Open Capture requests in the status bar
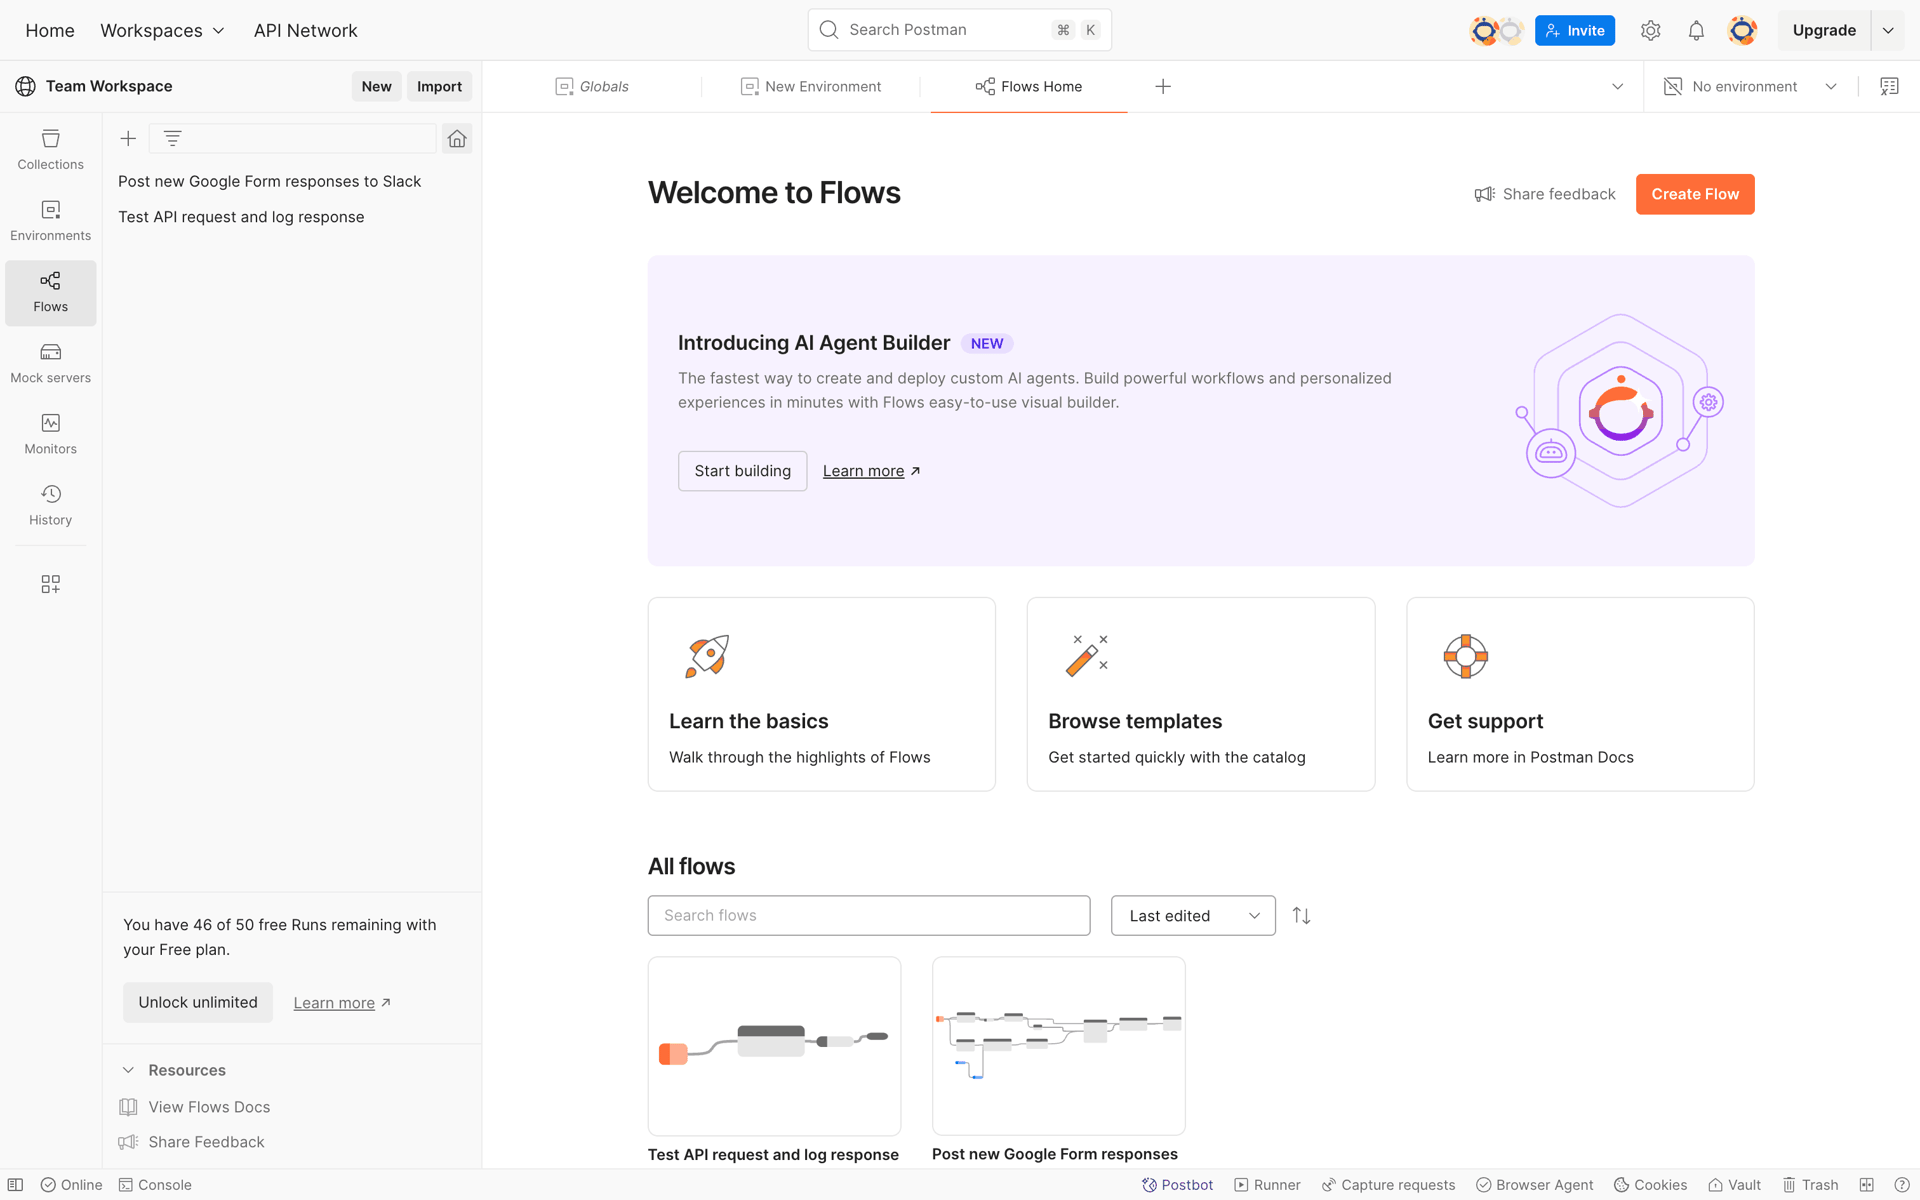 tap(1388, 1185)
